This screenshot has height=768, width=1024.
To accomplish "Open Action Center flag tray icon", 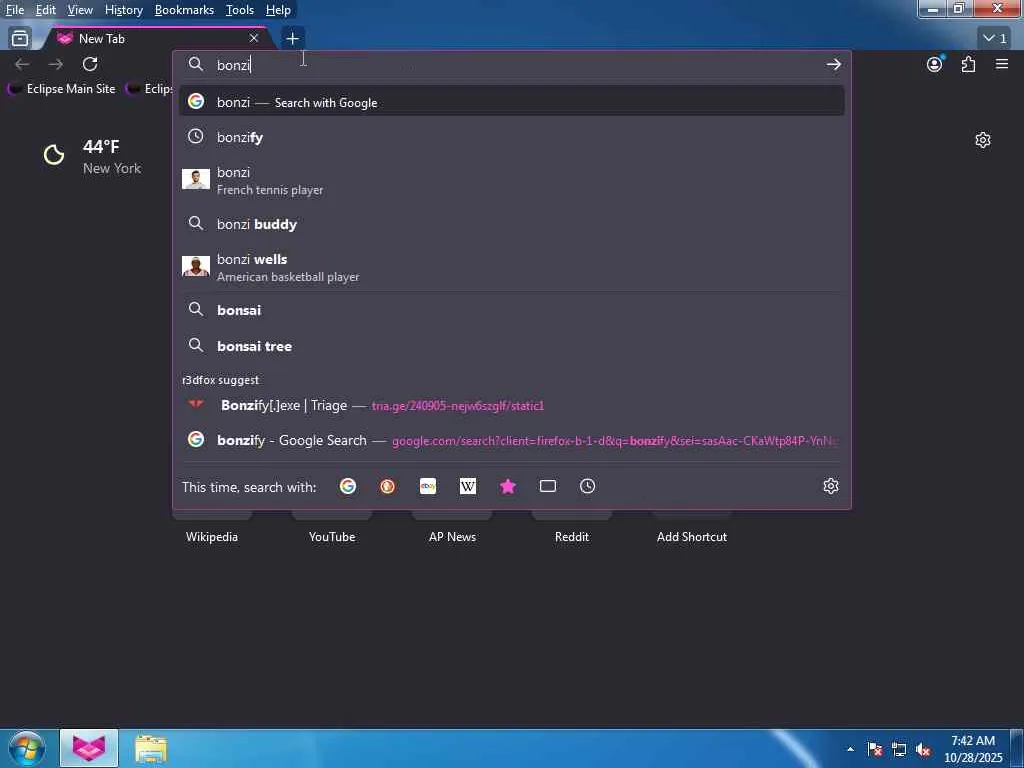I will [x=874, y=750].
